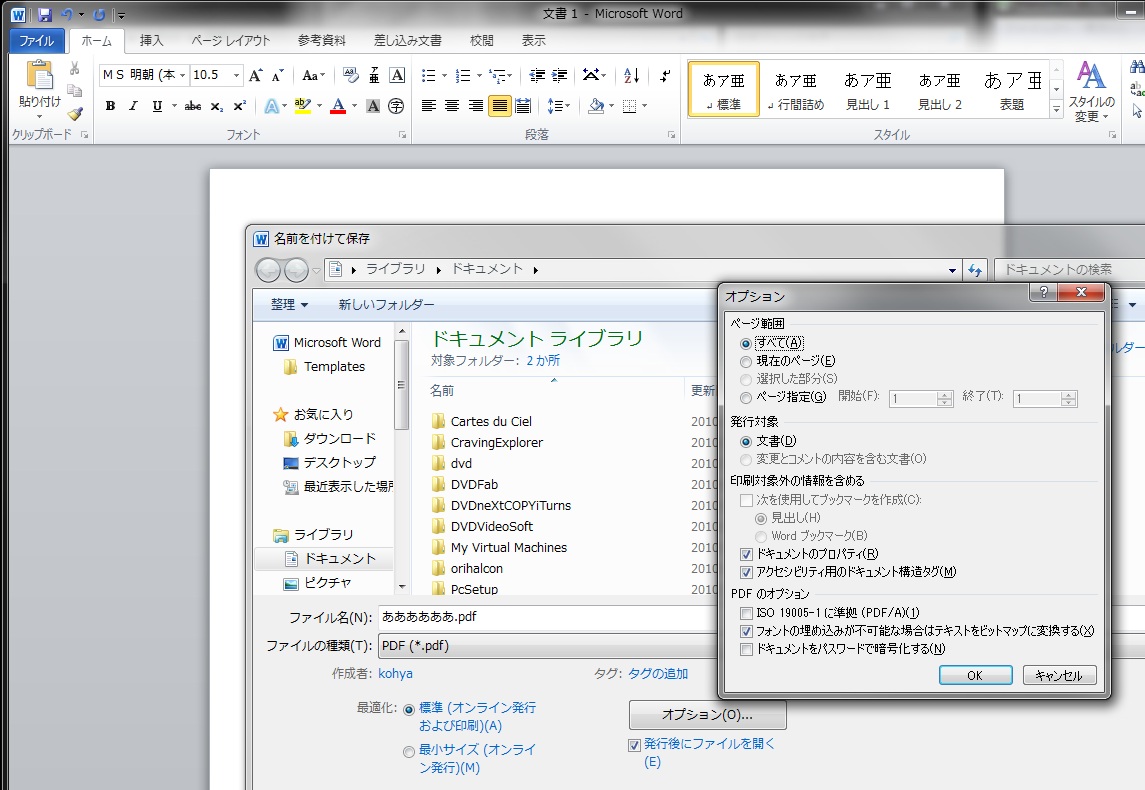Viewport: 1145px width, 790px height.
Task: Toggle bold formatting in the ribbon
Action: 110,106
